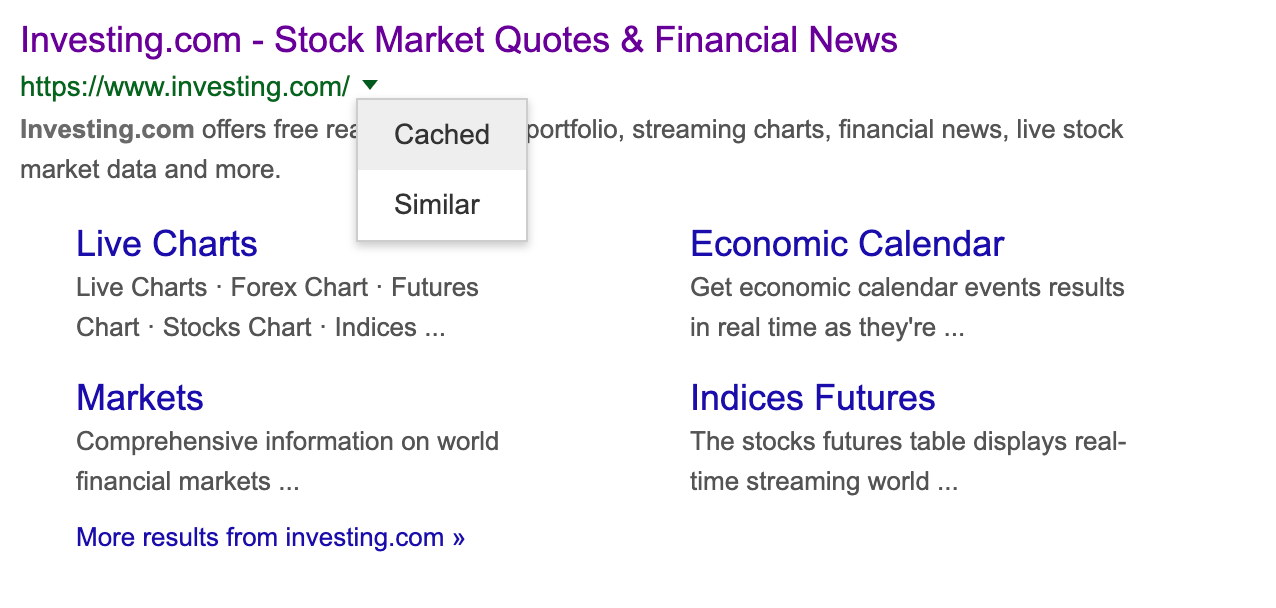
Task: Visit the Indices Futures sitelink
Action: 812,398
